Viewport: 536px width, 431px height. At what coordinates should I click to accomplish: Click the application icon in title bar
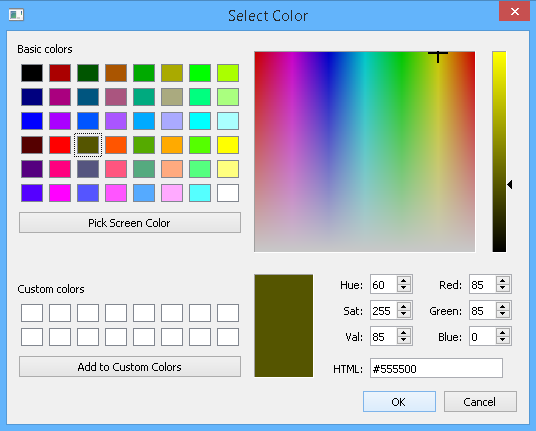[x=16, y=15]
